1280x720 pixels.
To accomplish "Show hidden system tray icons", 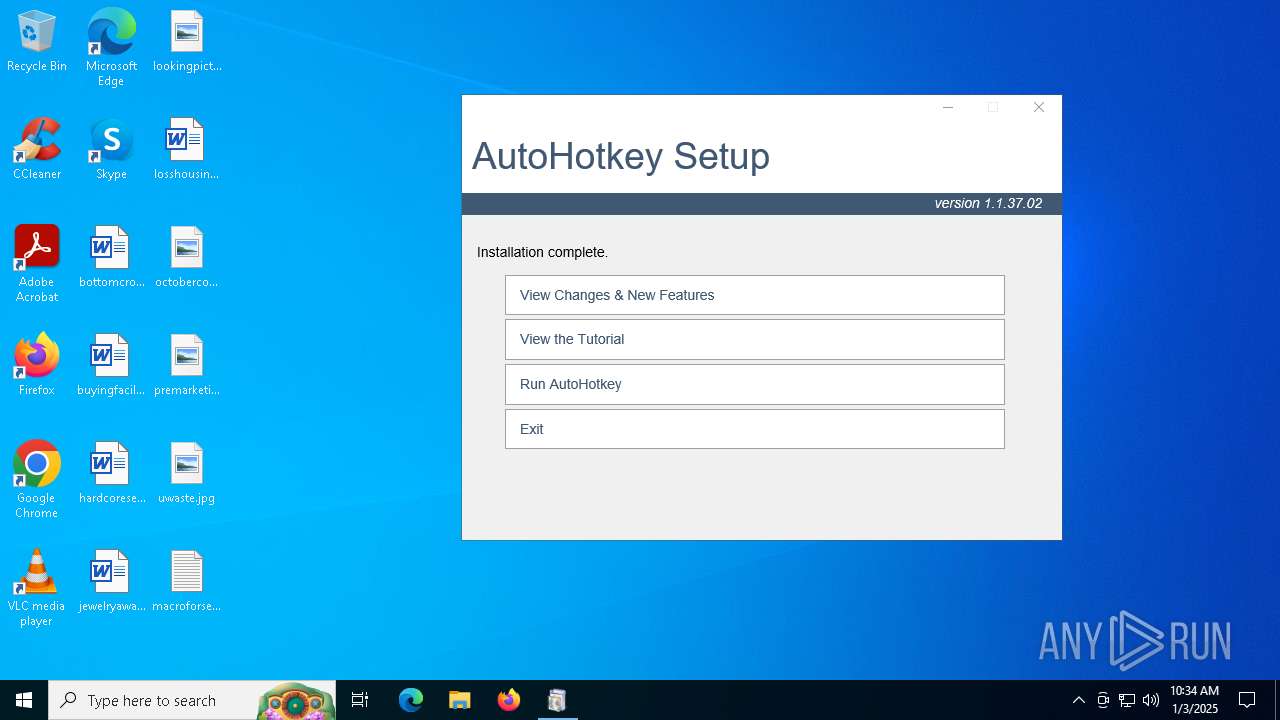I will (x=1078, y=700).
